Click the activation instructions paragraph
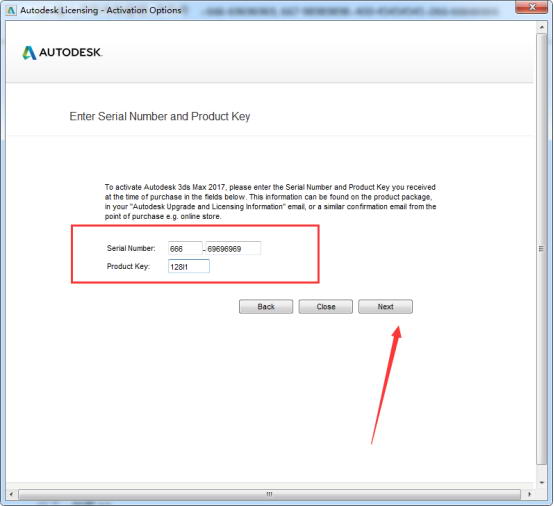The width and height of the screenshot is (554, 506). [x=270, y=202]
